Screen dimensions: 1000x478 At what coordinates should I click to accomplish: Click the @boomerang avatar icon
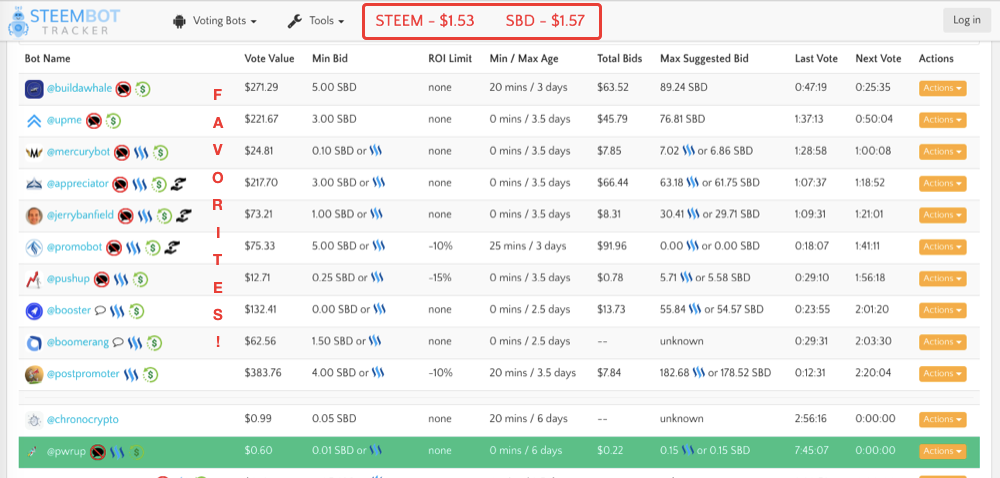(34, 343)
